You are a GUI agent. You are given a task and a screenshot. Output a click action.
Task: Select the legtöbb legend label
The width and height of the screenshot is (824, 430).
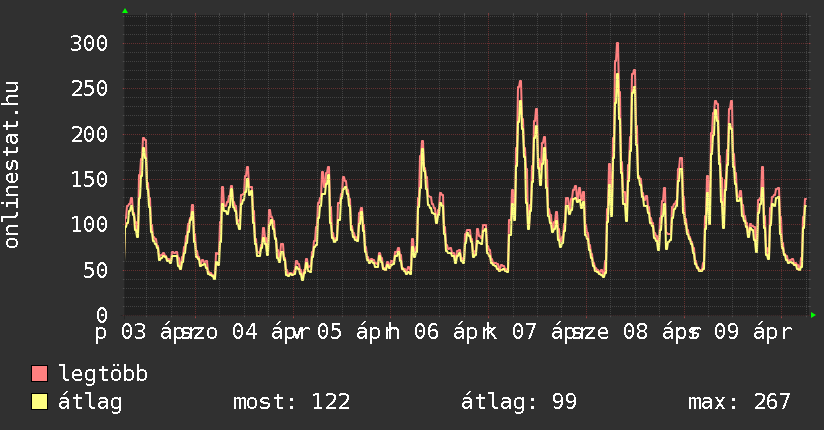104,375
